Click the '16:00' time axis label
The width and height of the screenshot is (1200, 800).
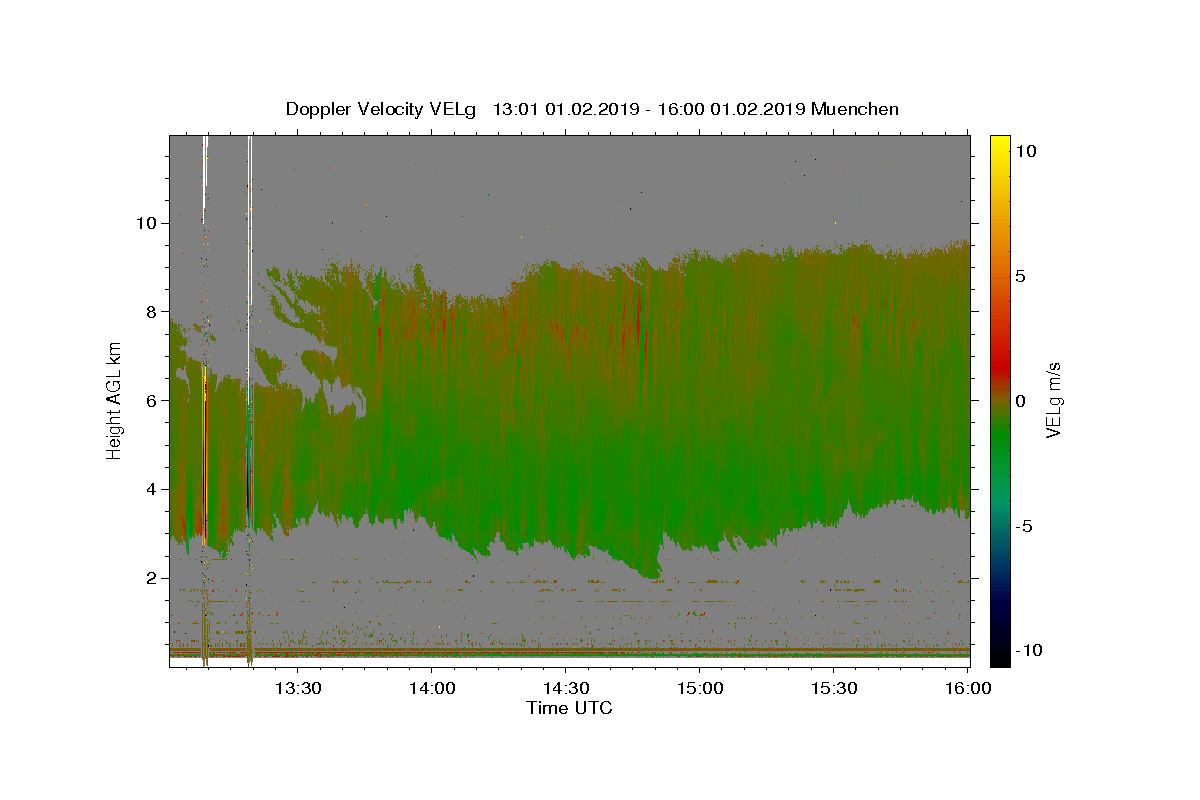coord(967,688)
